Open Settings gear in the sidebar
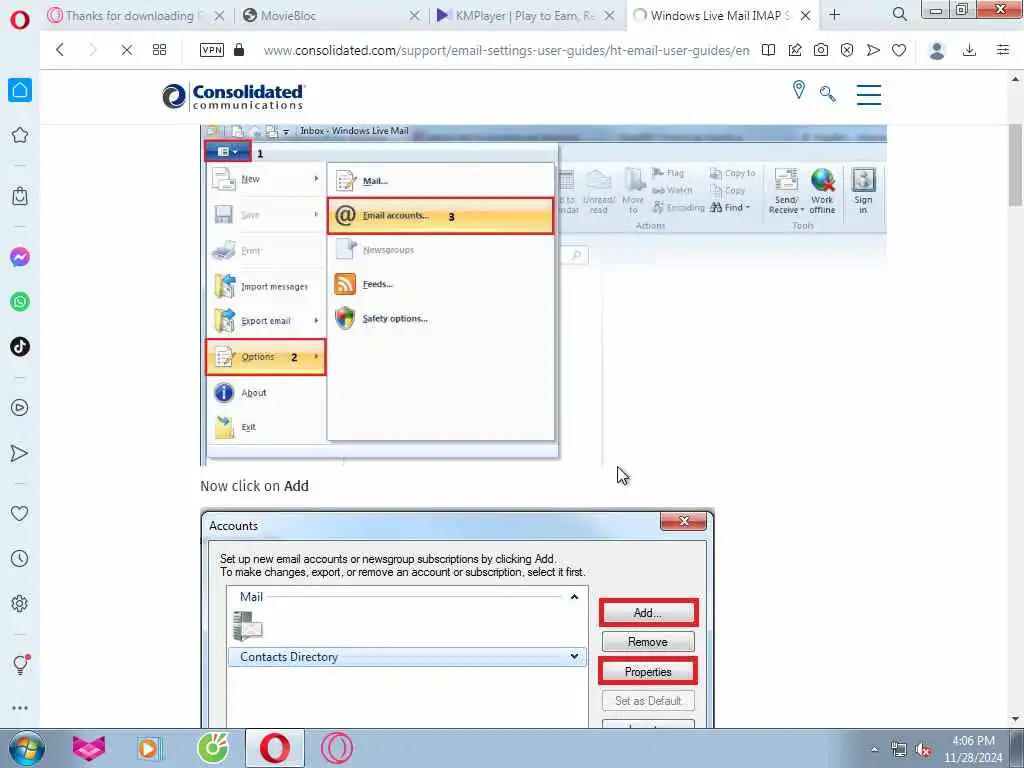The image size is (1024, 768). pyautogui.click(x=20, y=603)
